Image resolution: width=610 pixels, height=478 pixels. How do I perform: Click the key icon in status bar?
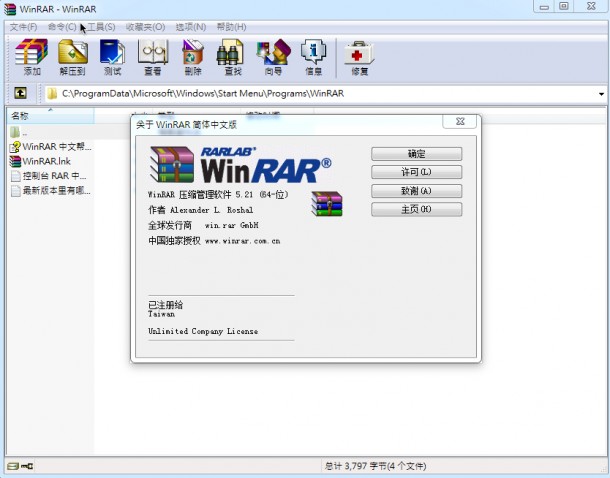tap(27, 466)
